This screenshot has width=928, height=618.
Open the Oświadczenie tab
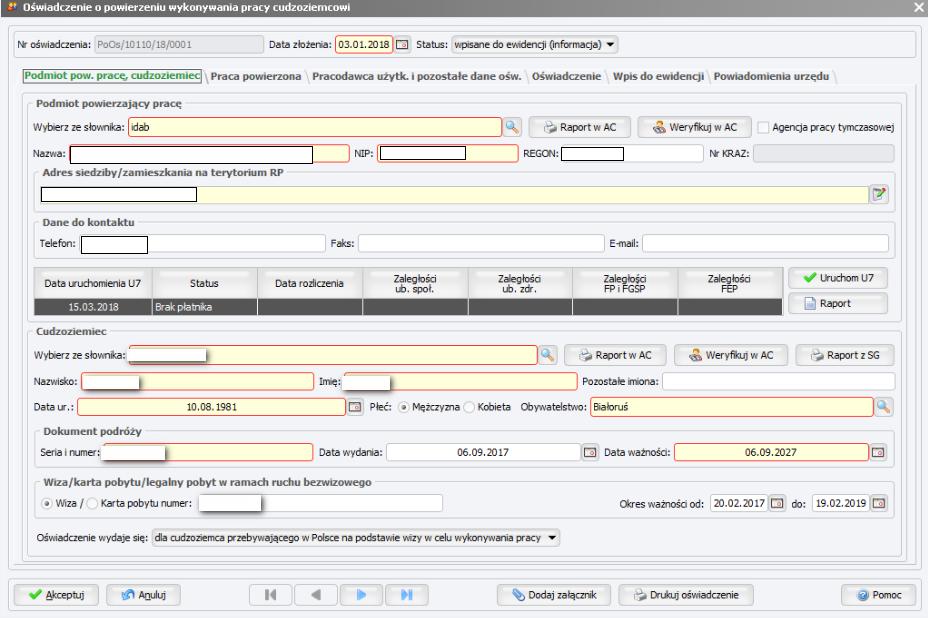point(566,76)
